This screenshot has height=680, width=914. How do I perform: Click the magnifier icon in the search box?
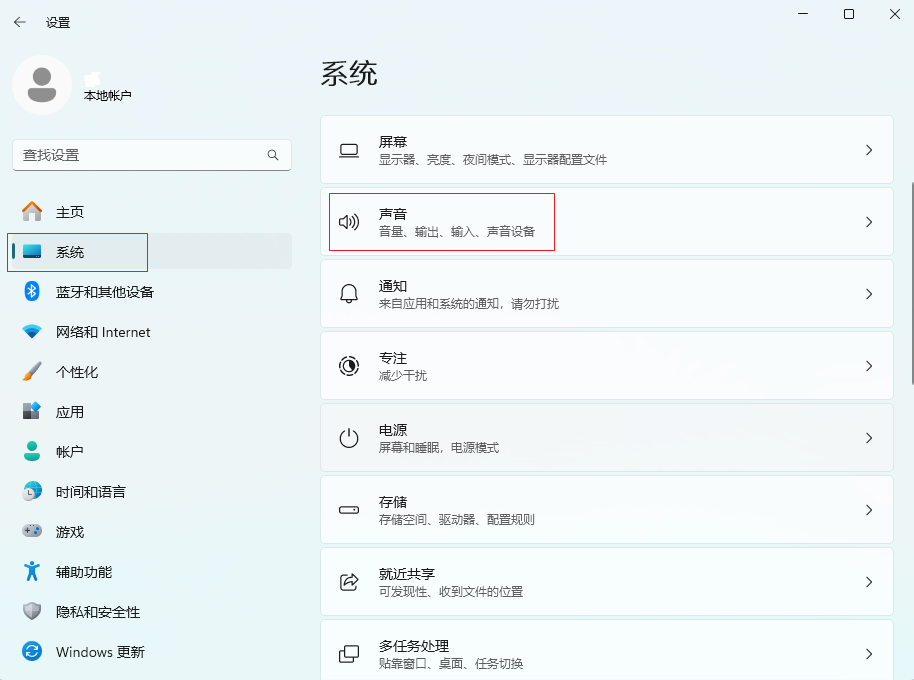[273, 155]
